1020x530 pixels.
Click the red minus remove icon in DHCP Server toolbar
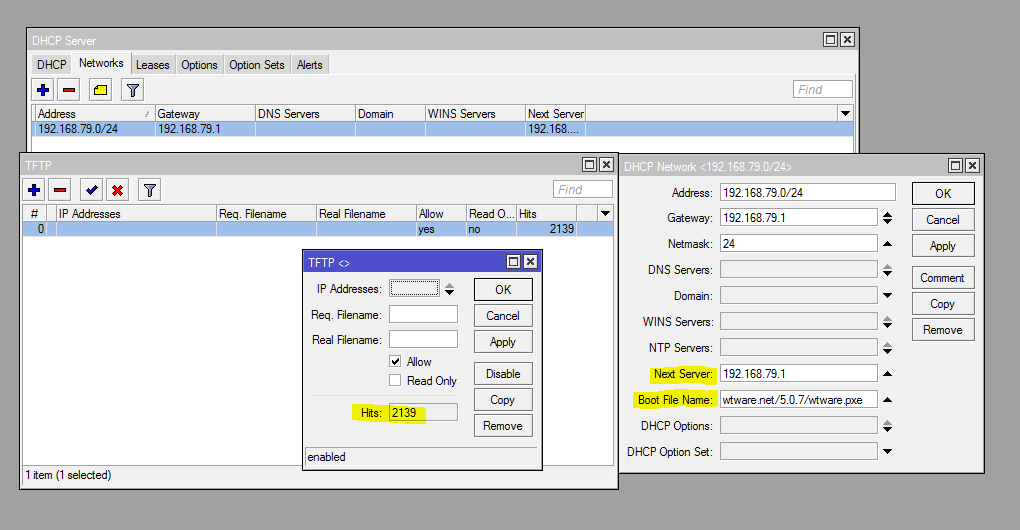[69, 90]
